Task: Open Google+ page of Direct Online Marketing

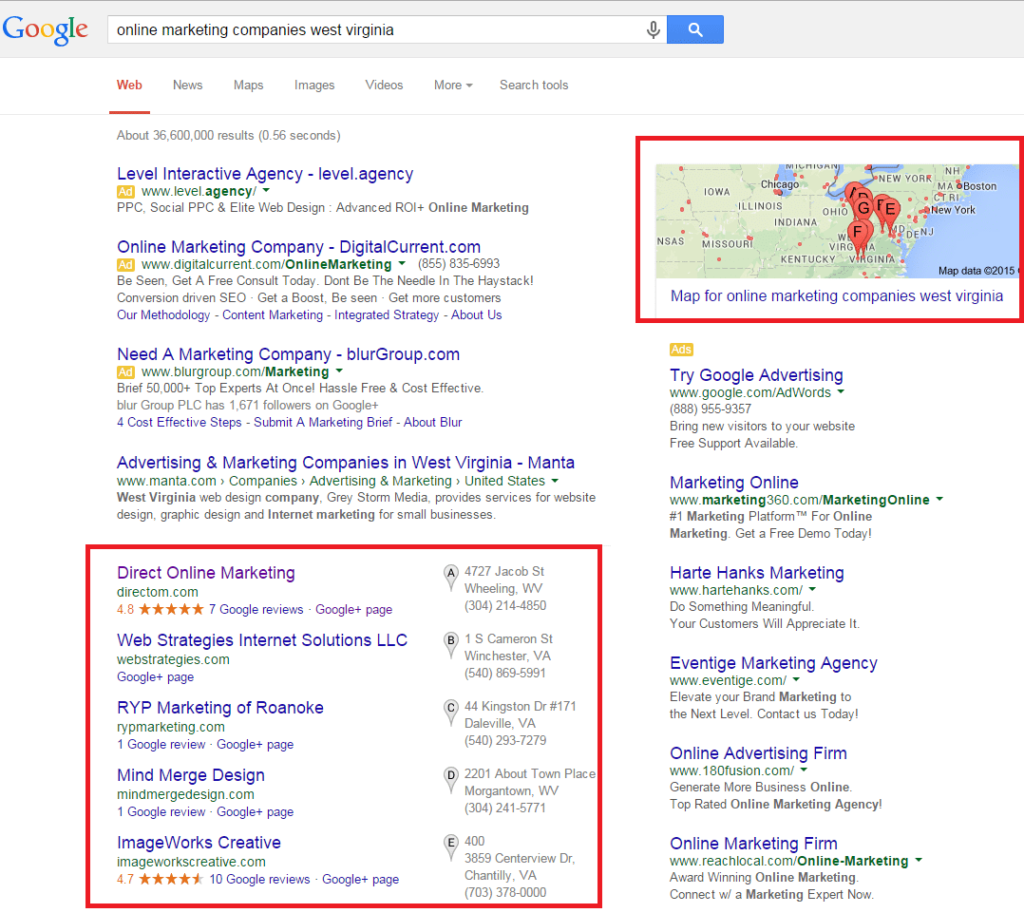Action: pyautogui.click(x=353, y=609)
